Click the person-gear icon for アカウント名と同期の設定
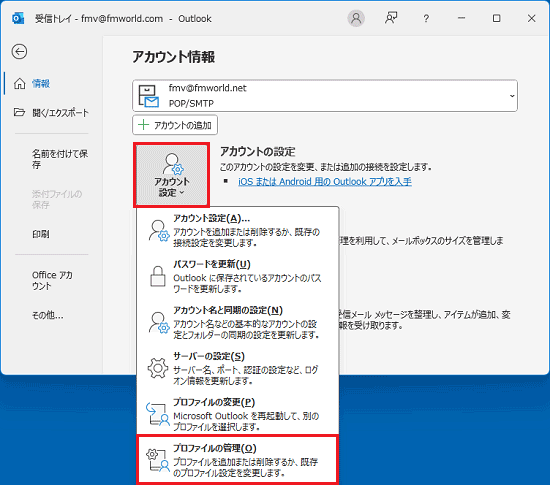 pyautogui.click(x=159, y=322)
